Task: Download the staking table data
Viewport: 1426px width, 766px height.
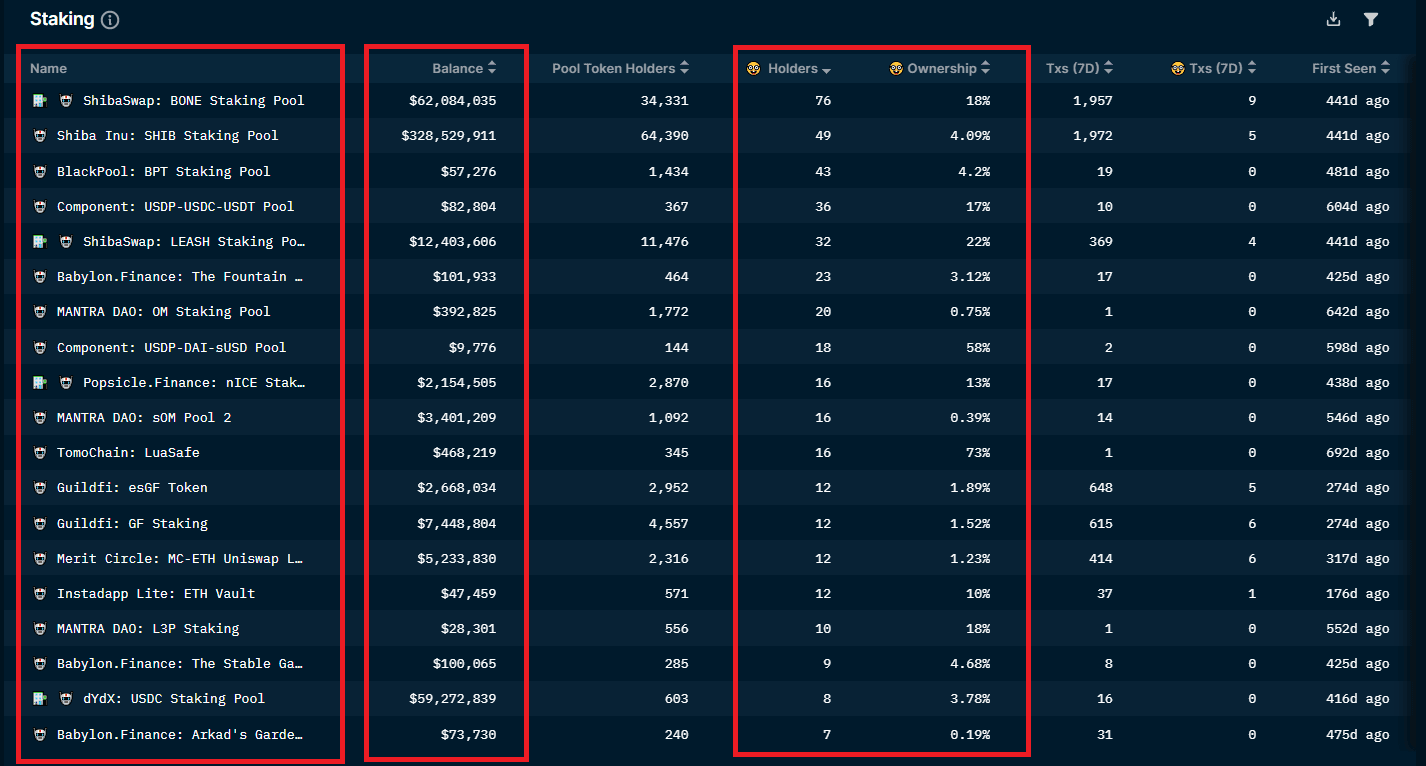Action: (x=1333, y=19)
